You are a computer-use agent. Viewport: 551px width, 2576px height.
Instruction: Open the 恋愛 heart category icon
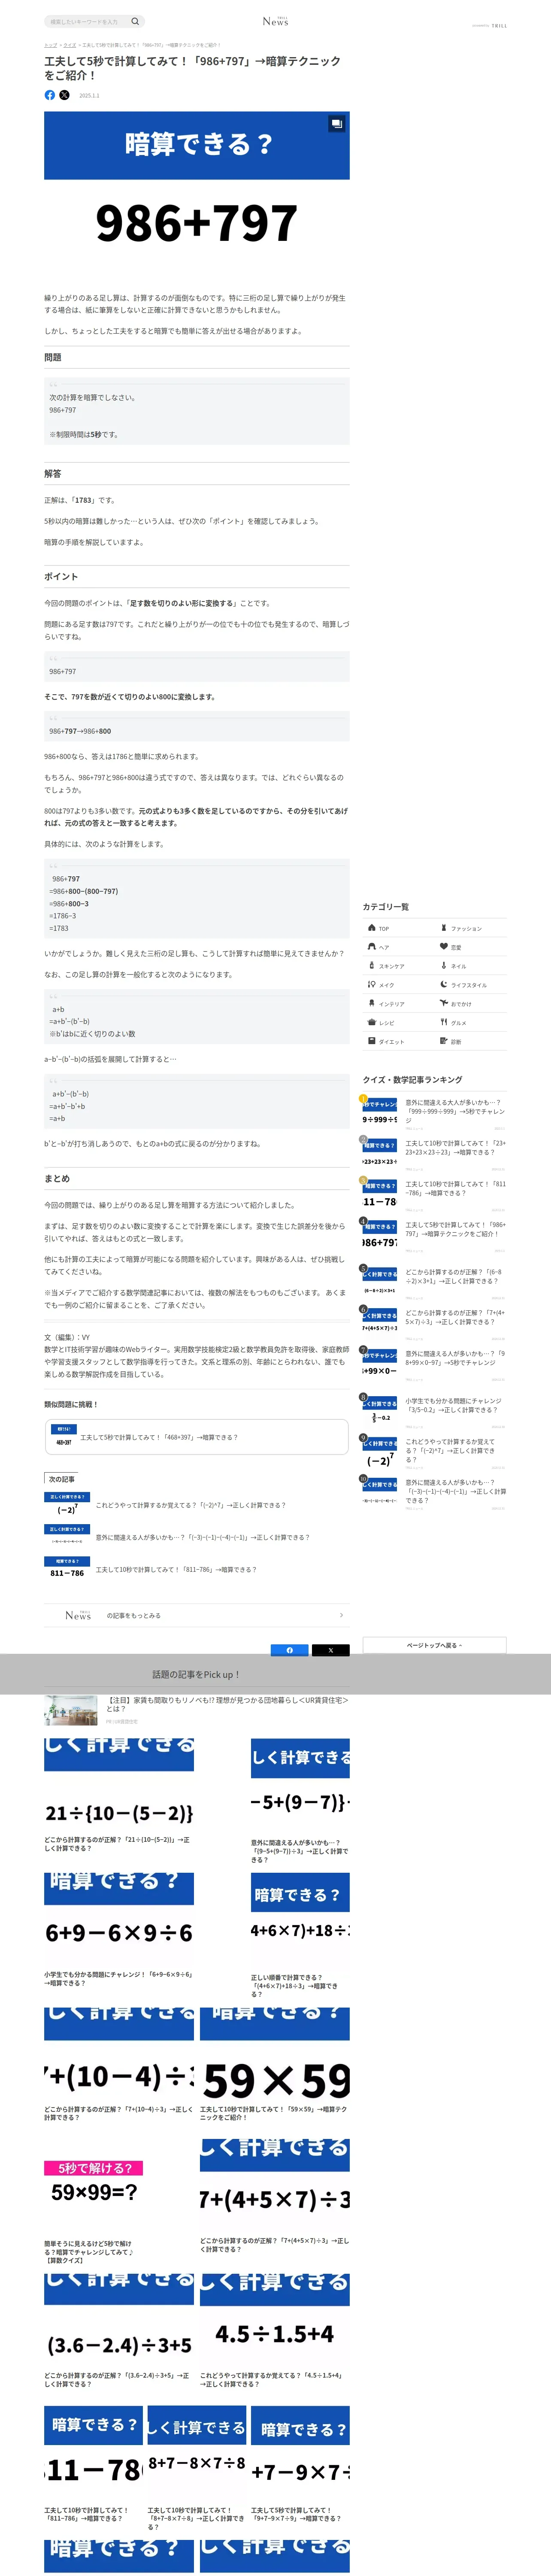pyautogui.click(x=444, y=946)
